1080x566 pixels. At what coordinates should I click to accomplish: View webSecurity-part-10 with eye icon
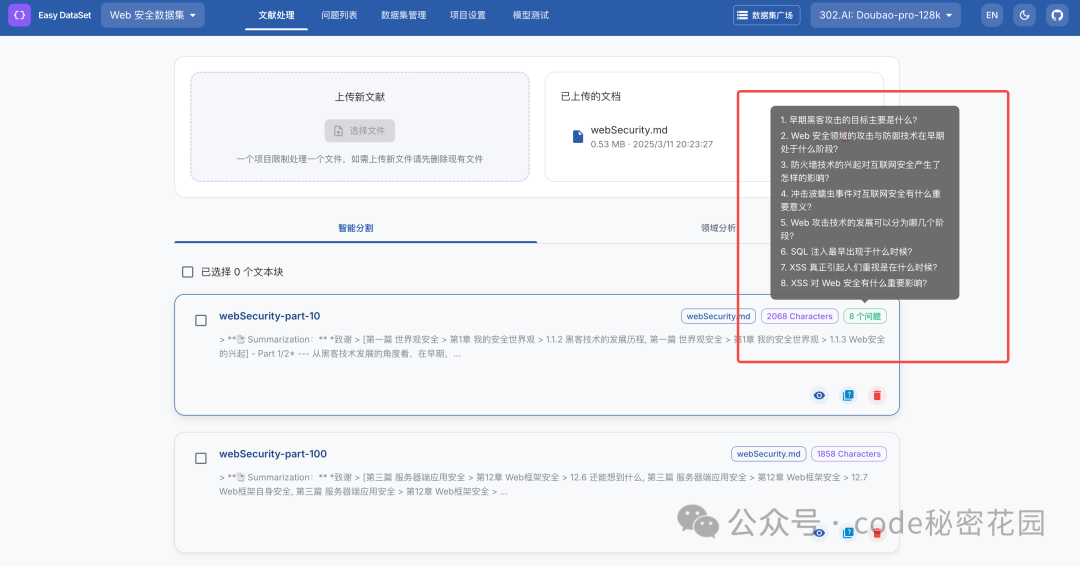coord(819,395)
